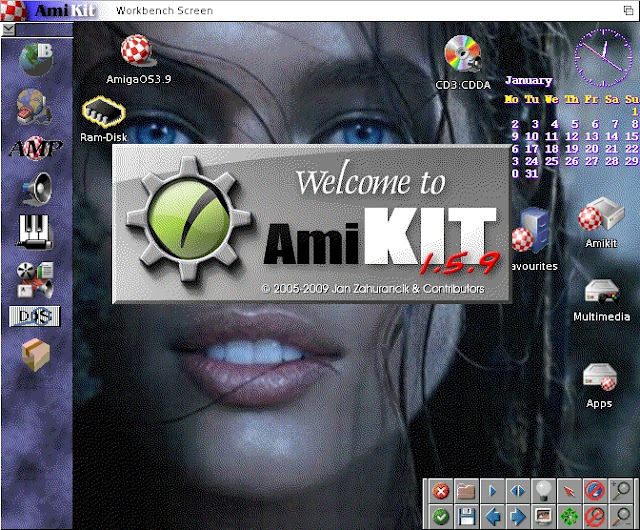Click the cardboard package icon in dock
This screenshot has width=640, height=530.
tap(36, 354)
